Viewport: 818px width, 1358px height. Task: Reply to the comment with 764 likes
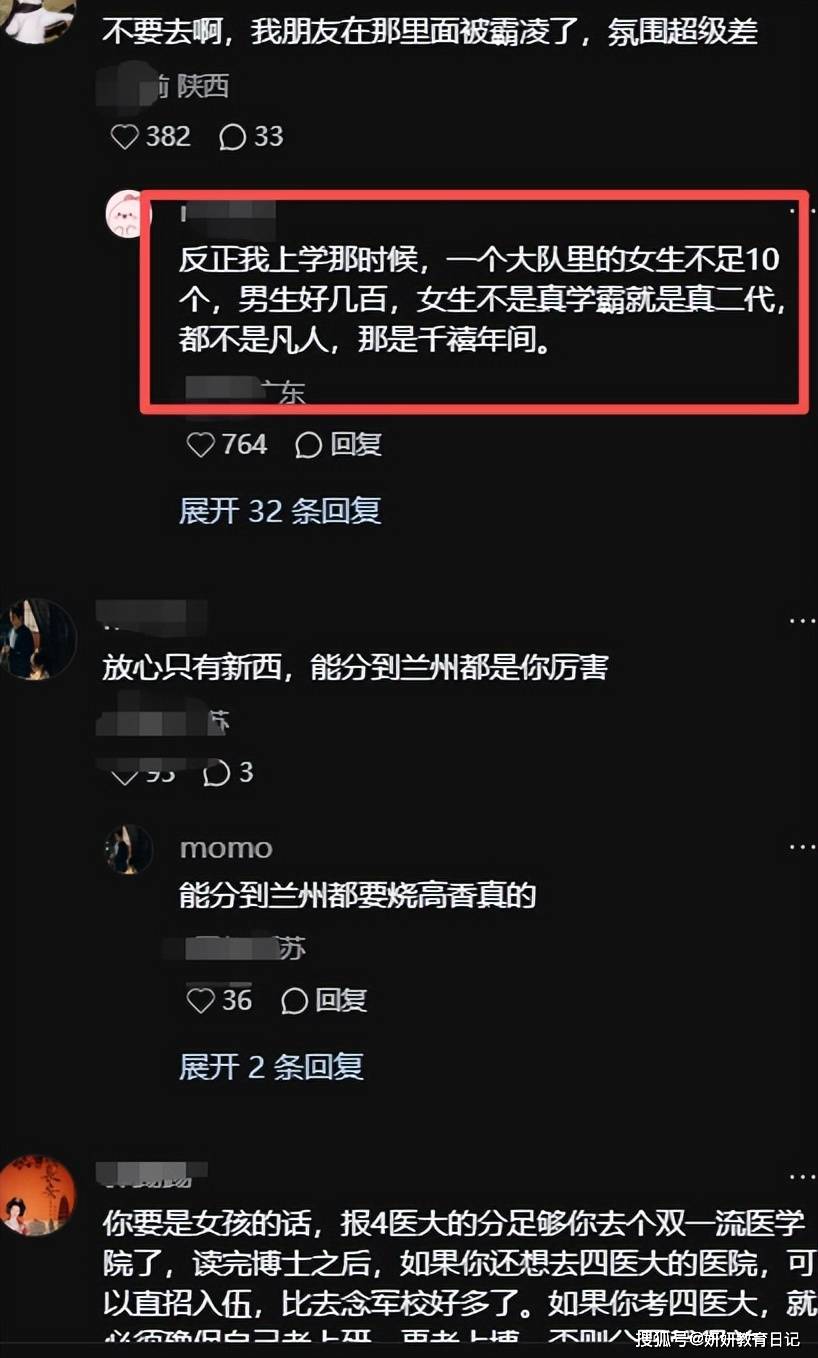point(338,445)
